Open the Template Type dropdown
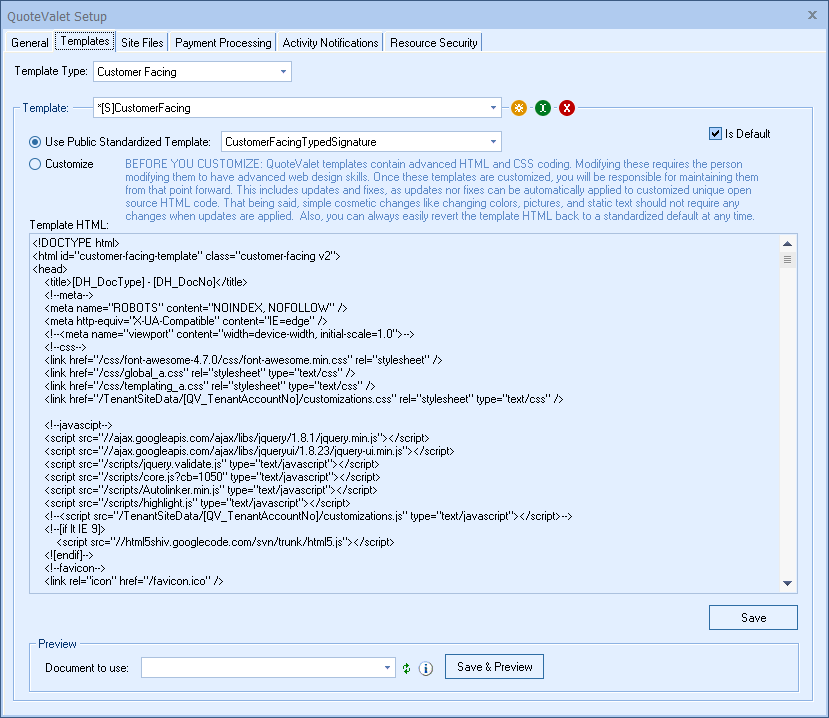Viewport: 829px width, 718px height. (x=283, y=71)
